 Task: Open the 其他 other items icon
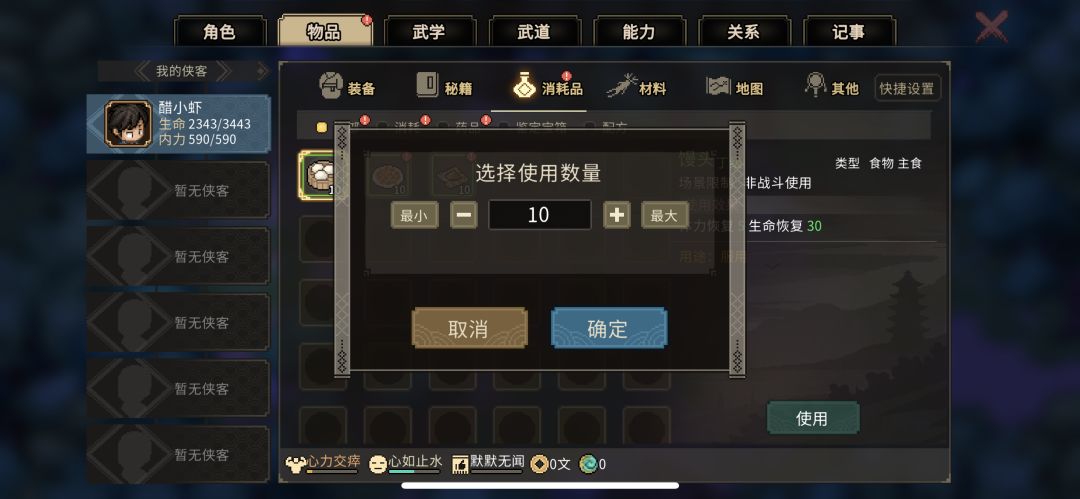816,85
